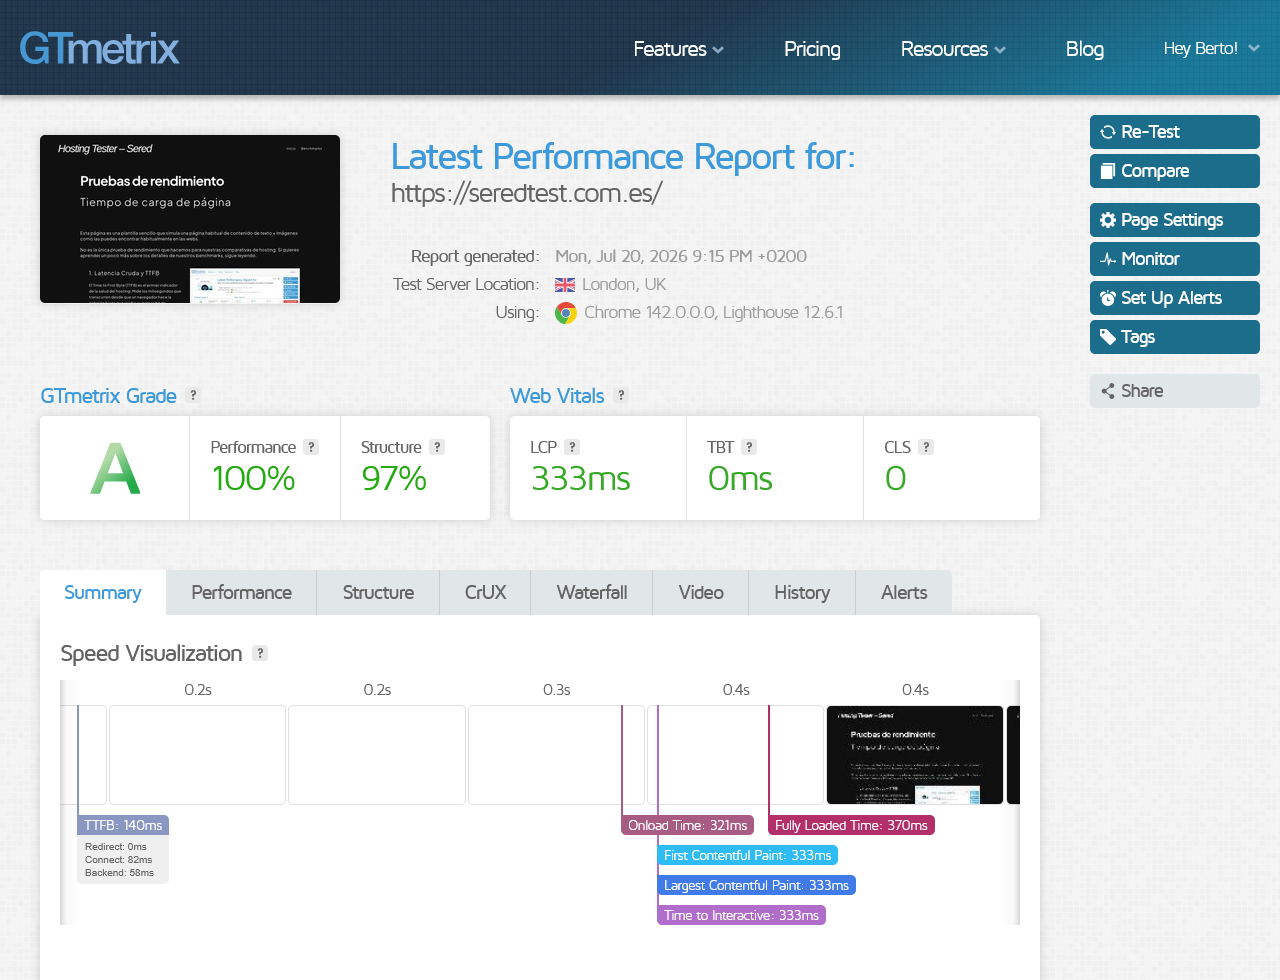Open LCP help question mark

[x=572, y=447]
